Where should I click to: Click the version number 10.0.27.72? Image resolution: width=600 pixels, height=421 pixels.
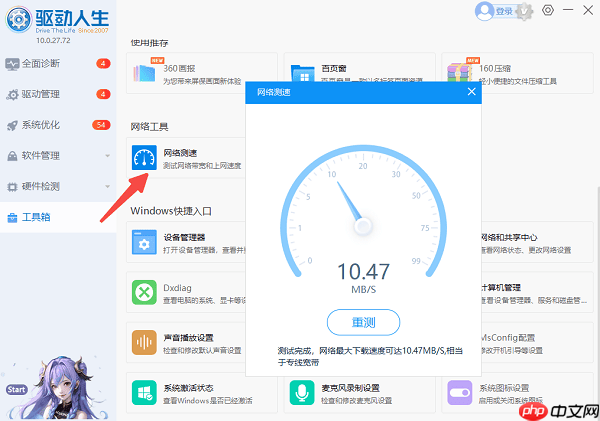(x=53, y=40)
